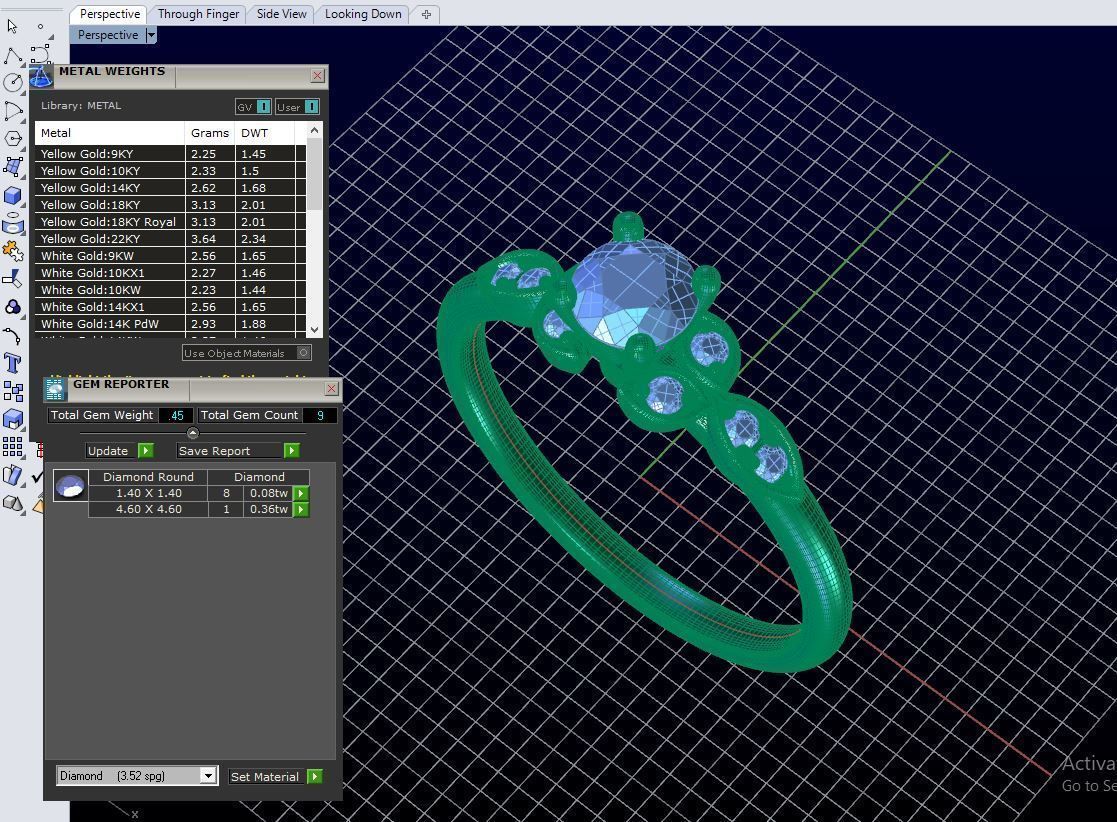Open the Surface from points tool
Screen dimensions: 1117x822
coord(13,167)
